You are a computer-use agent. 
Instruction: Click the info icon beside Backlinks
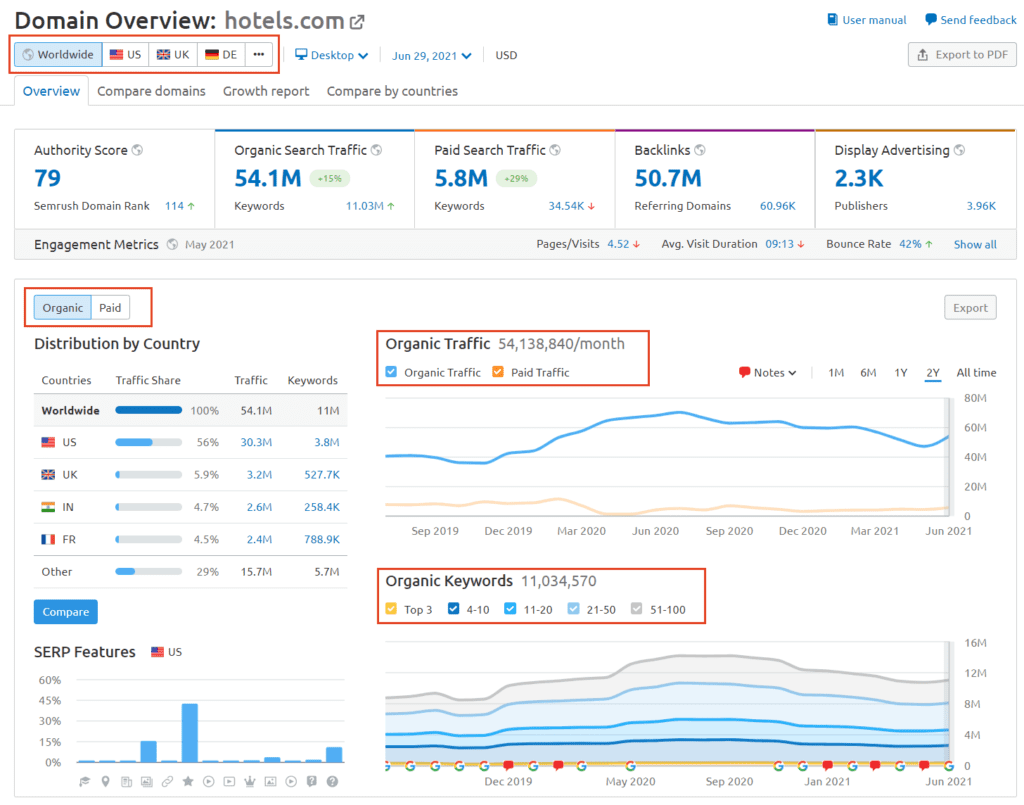(x=700, y=150)
